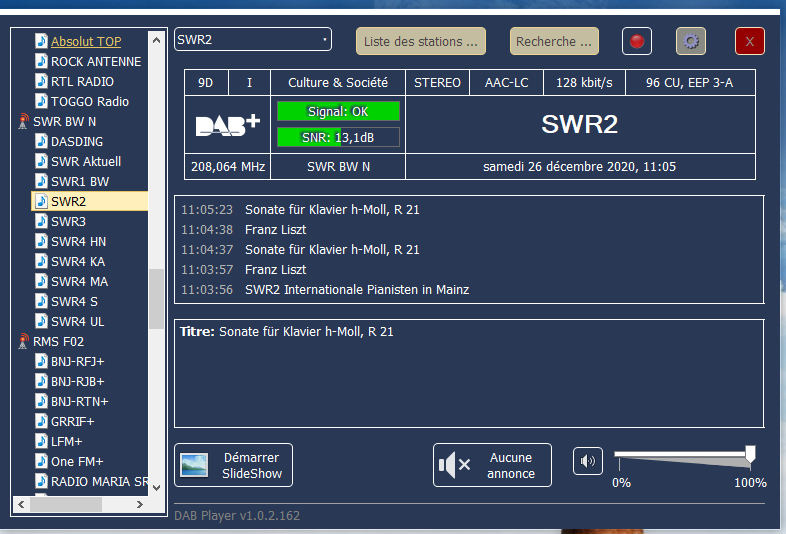Select ROCK ANTENNE in station list
786x534 pixels.
[x=96, y=62]
